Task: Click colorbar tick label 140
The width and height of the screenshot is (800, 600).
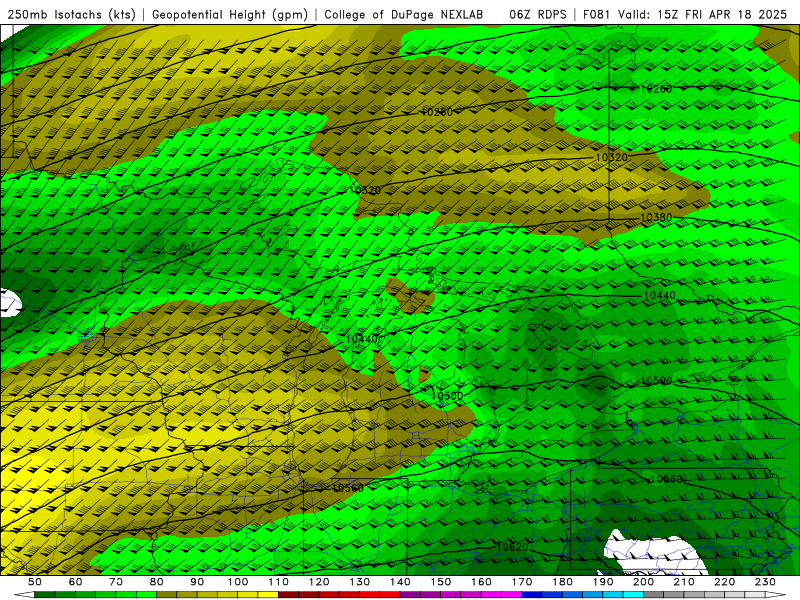Action: [400, 582]
